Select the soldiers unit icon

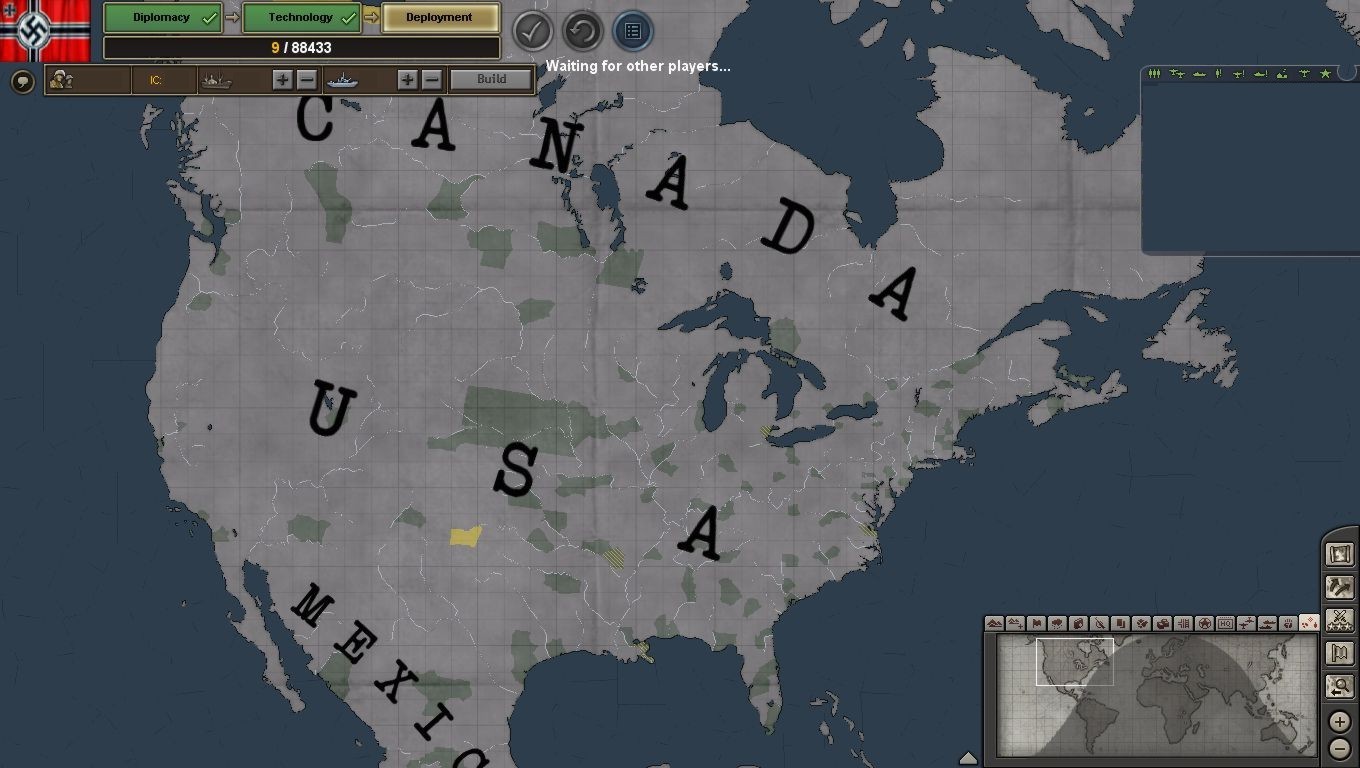[x=62, y=80]
